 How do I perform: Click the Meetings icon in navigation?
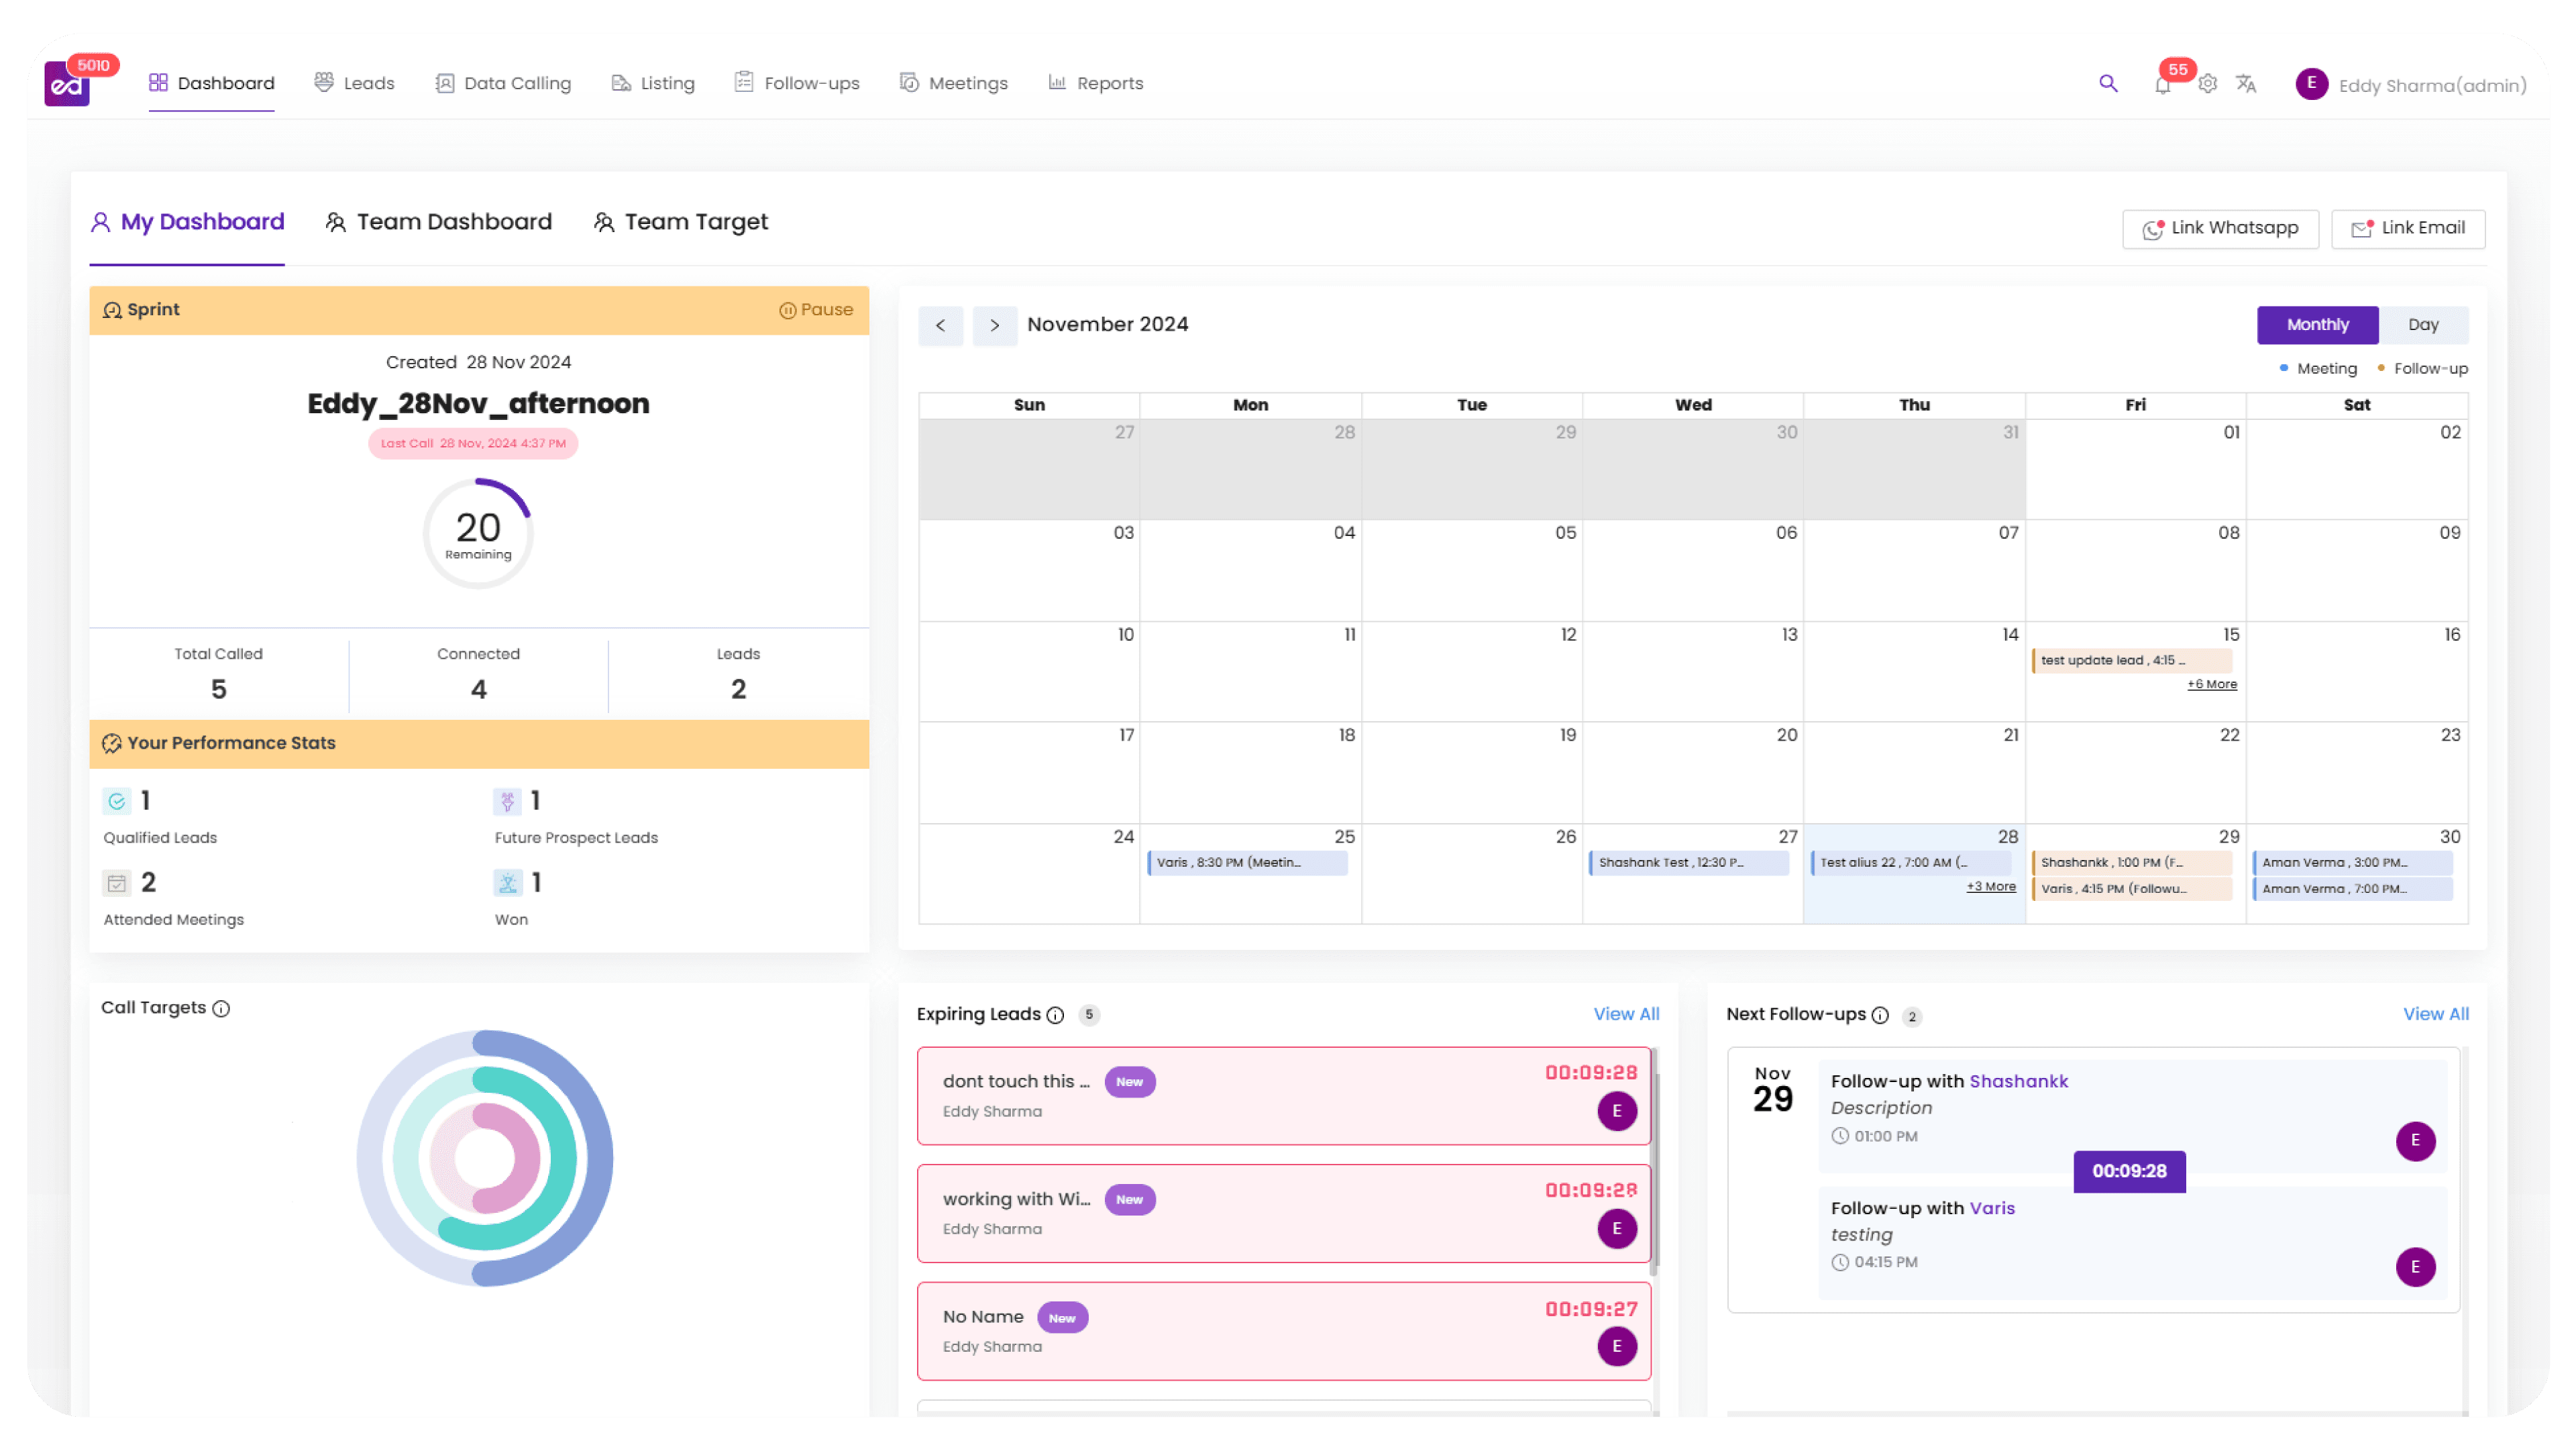909,83
